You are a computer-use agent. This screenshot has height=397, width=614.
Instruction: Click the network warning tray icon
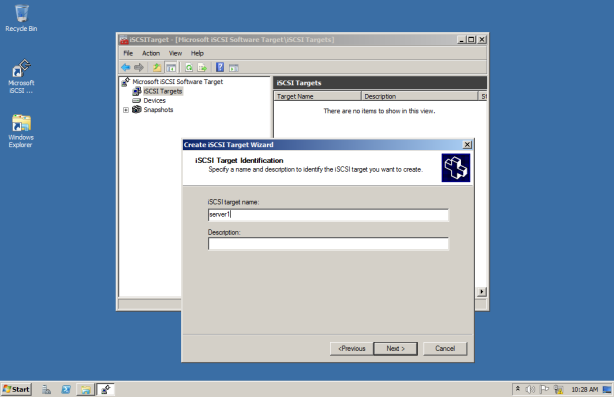558,390
